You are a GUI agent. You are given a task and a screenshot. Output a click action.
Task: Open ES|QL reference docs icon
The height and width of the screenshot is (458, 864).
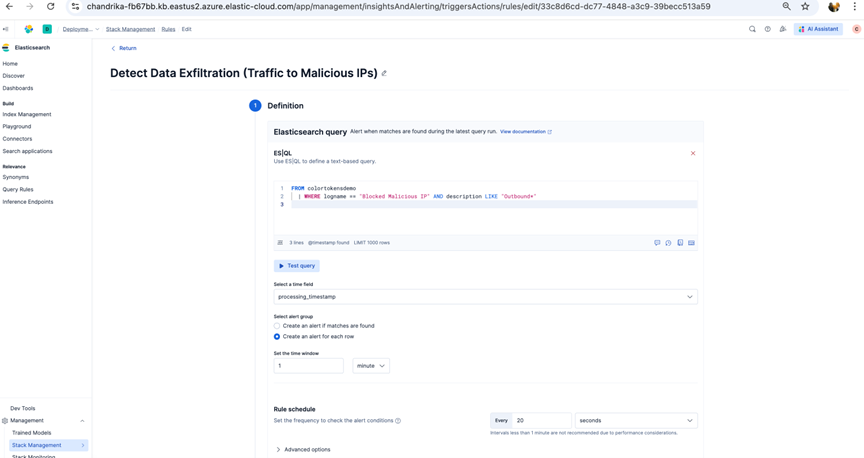(680, 243)
